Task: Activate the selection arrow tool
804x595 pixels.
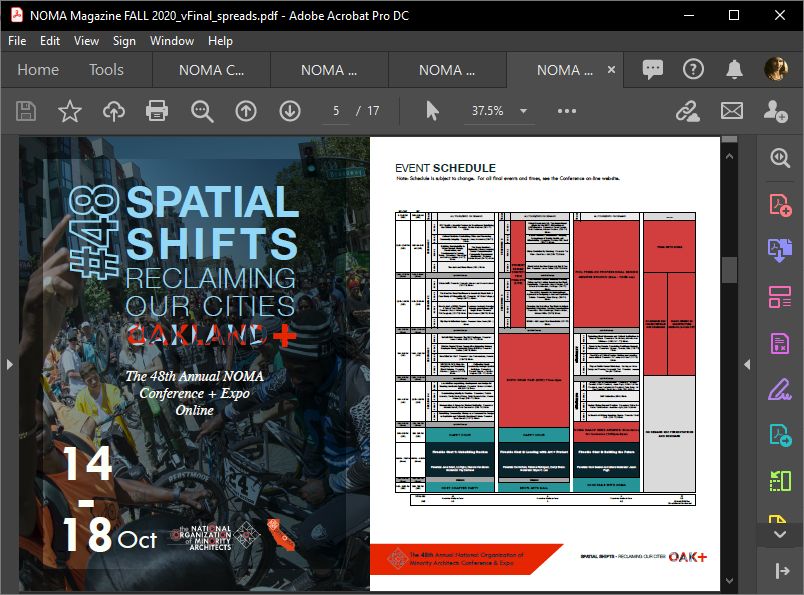Action: coord(432,111)
